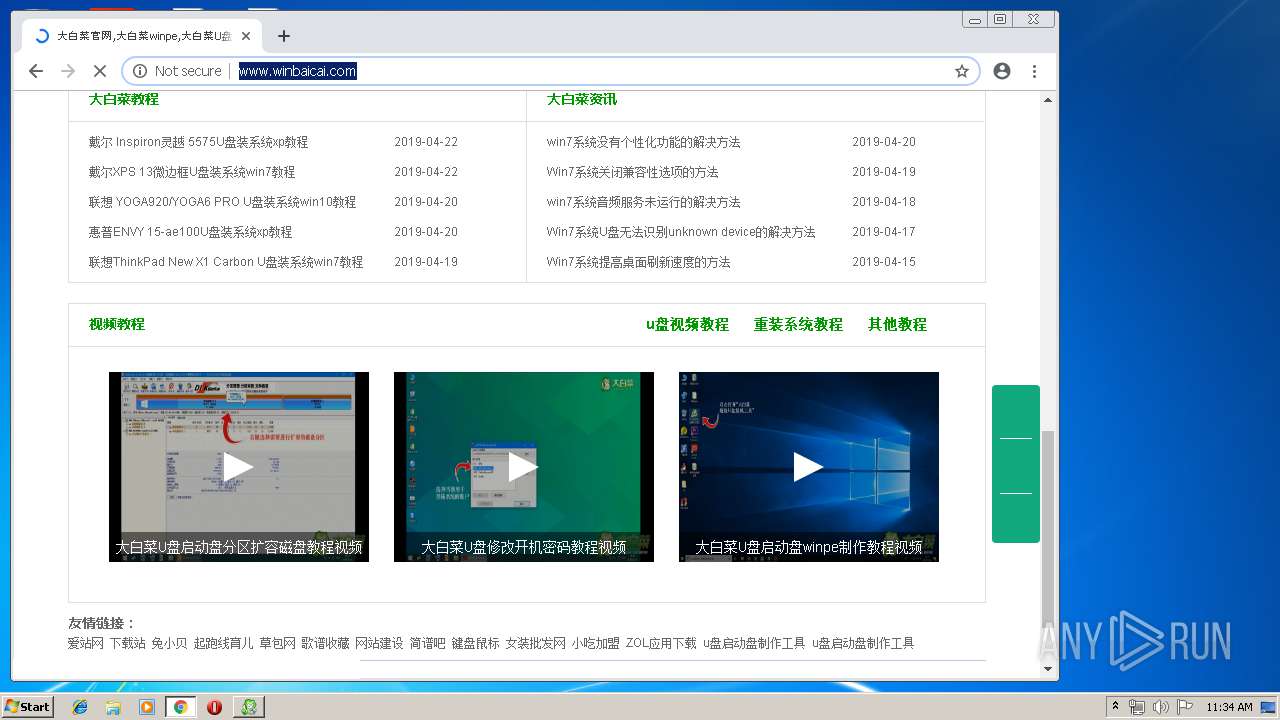Click the browser forward arrow

point(68,71)
